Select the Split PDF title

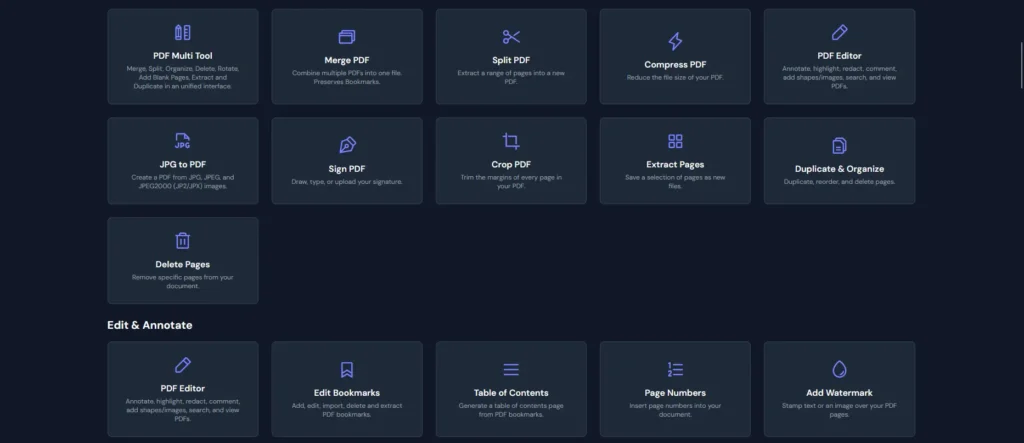511,60
